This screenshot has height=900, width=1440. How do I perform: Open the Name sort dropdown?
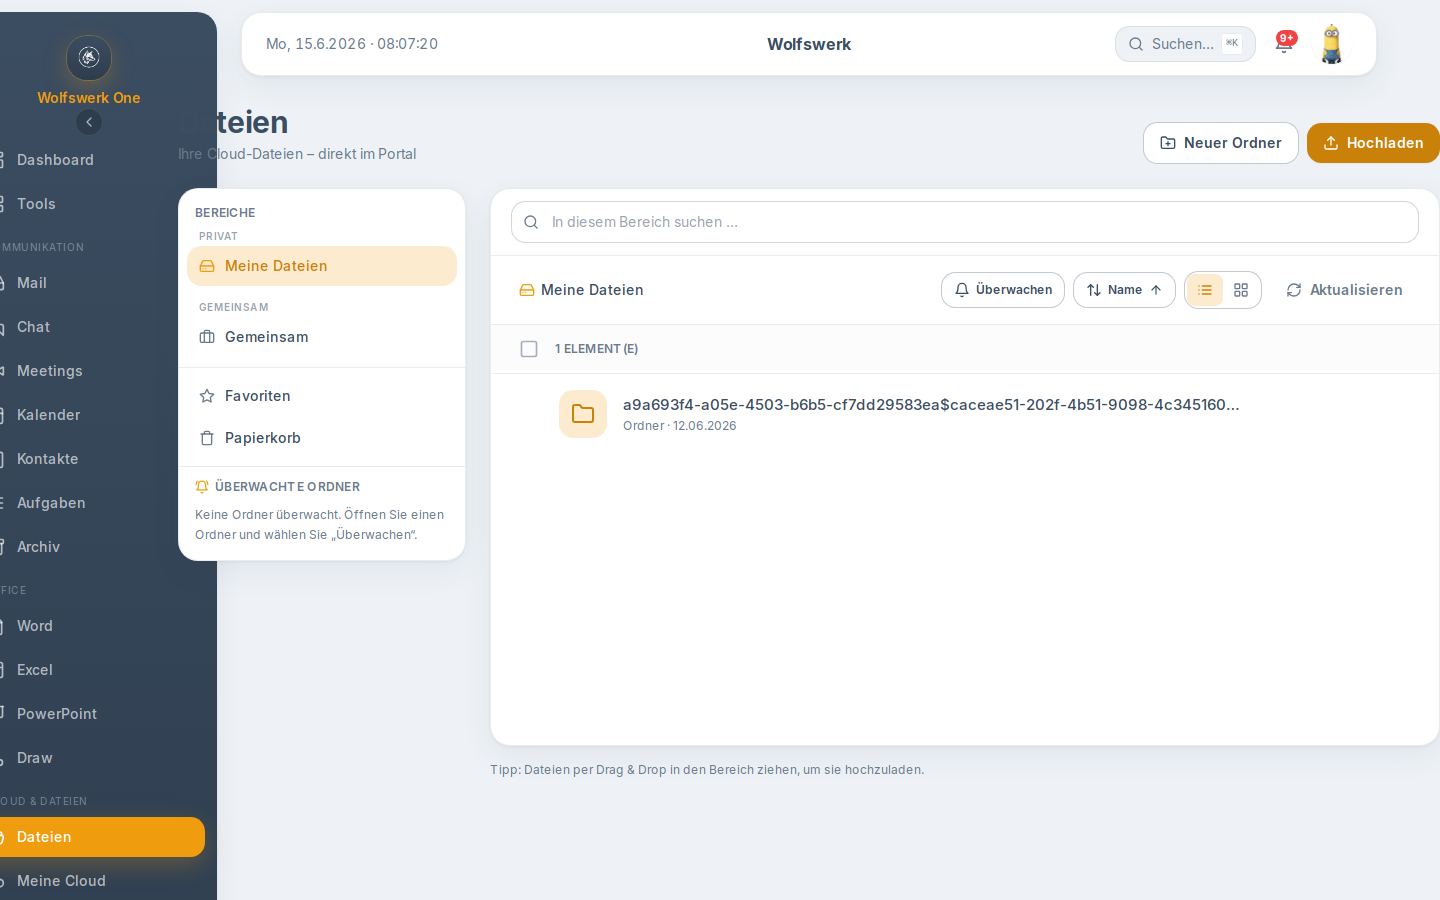pos(1124,290)
